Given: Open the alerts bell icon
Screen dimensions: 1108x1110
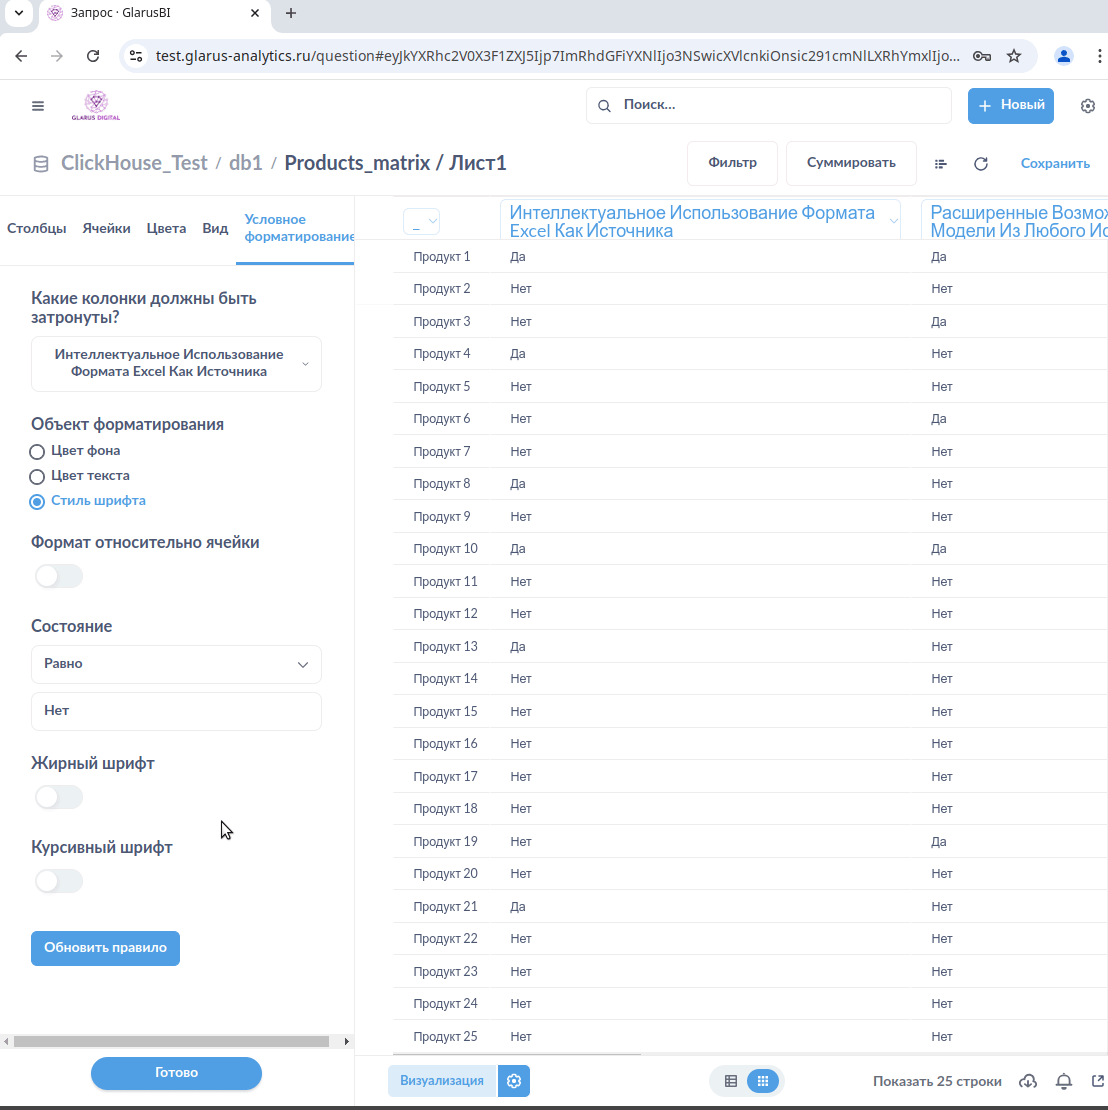Looking at the screenshot, I should [x=1064, y=1081].
